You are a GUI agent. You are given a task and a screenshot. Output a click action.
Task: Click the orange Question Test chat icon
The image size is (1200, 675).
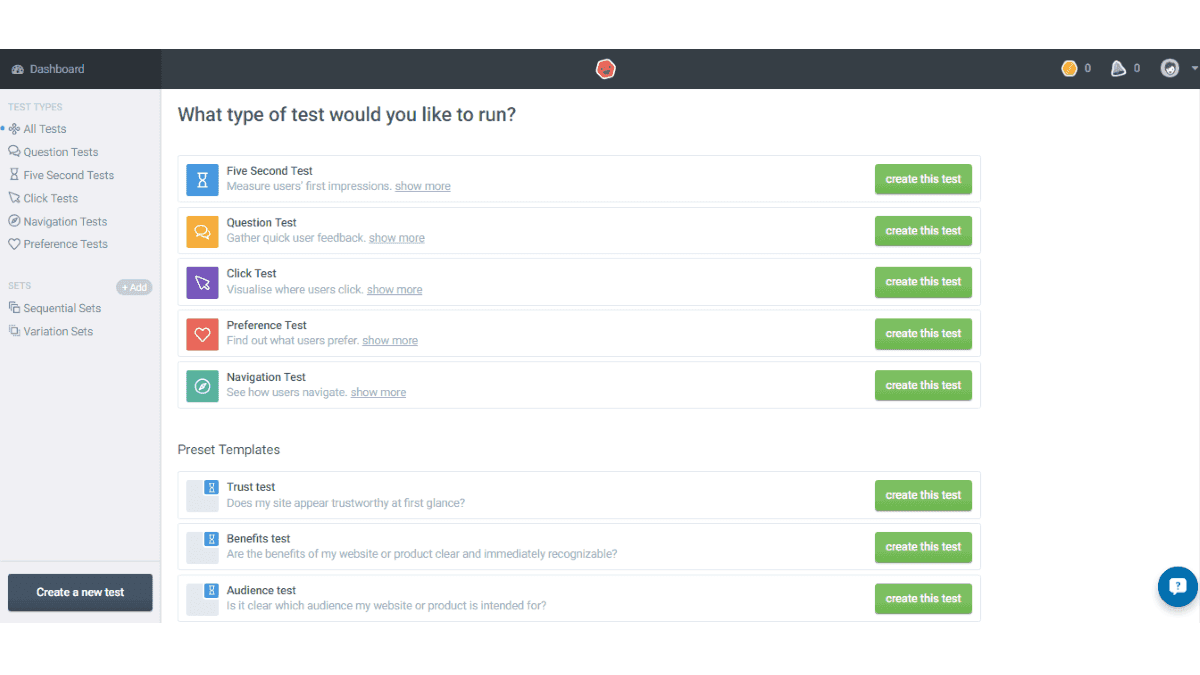[x=202, y=231]
